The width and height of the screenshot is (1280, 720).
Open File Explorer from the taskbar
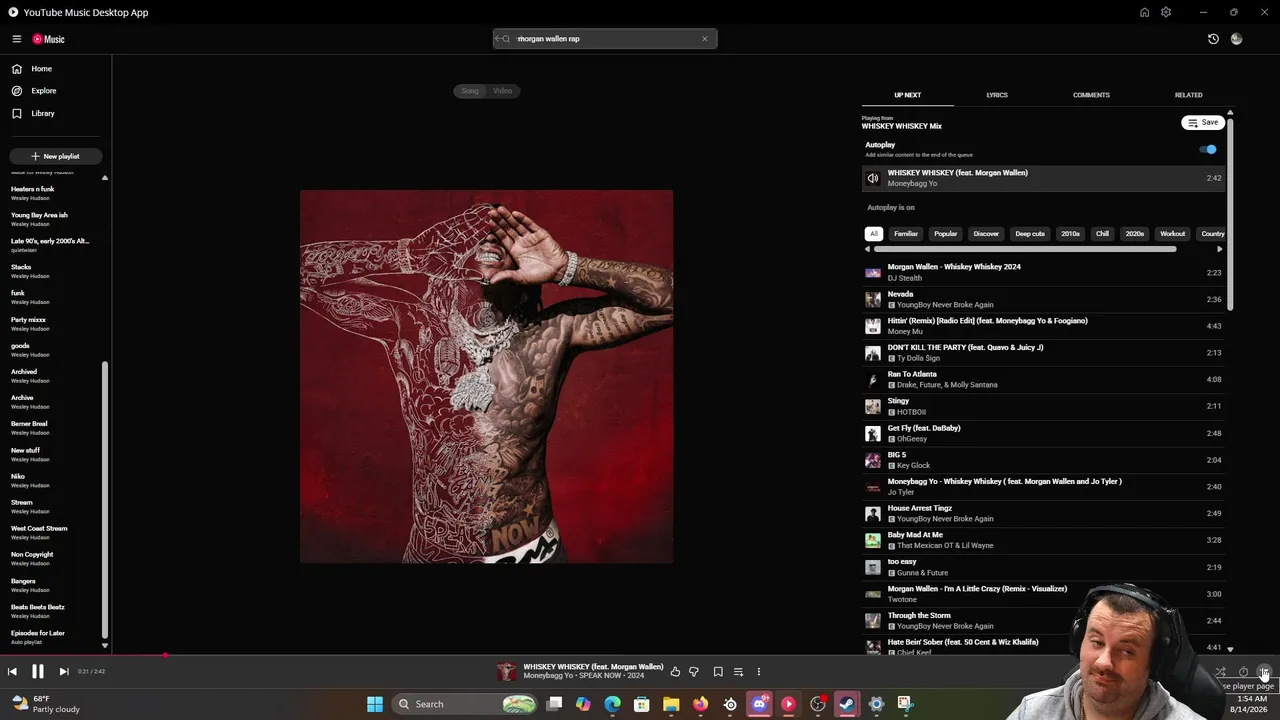click(x=671, y=704)
